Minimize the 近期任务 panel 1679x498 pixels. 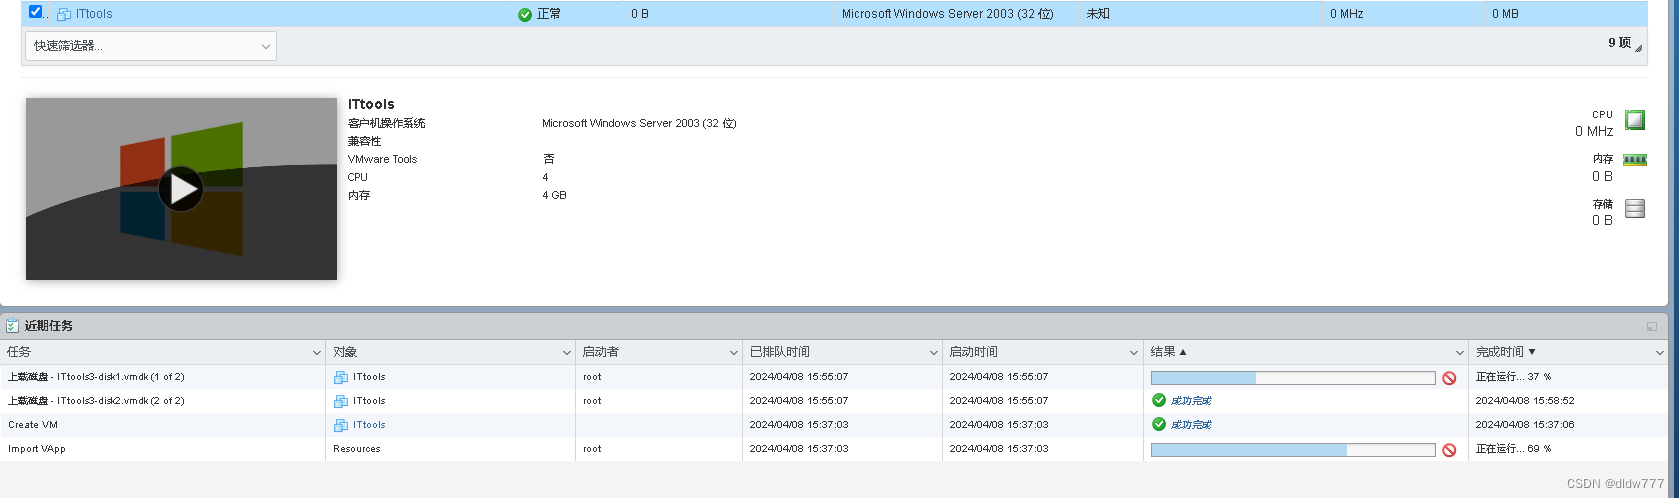(x=1651, y=327)
